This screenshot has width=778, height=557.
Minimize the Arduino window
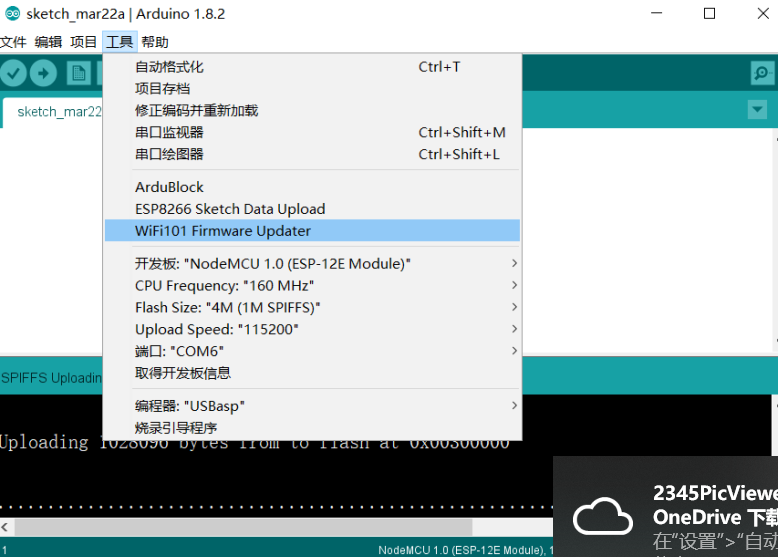[x=656, y=13]
